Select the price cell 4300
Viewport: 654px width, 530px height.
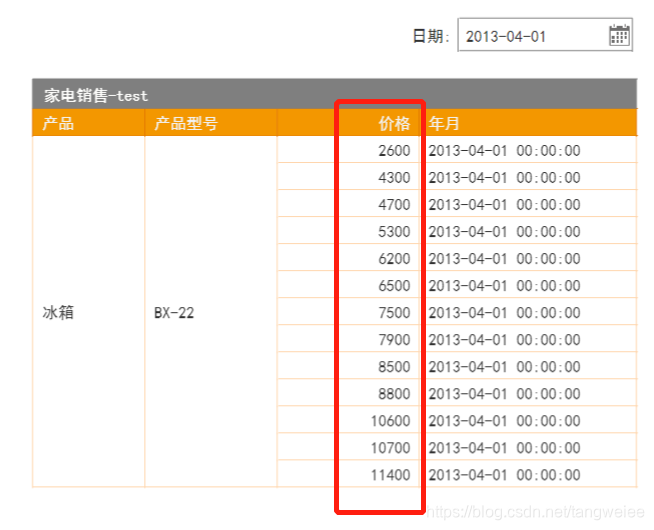pos(348,177)
